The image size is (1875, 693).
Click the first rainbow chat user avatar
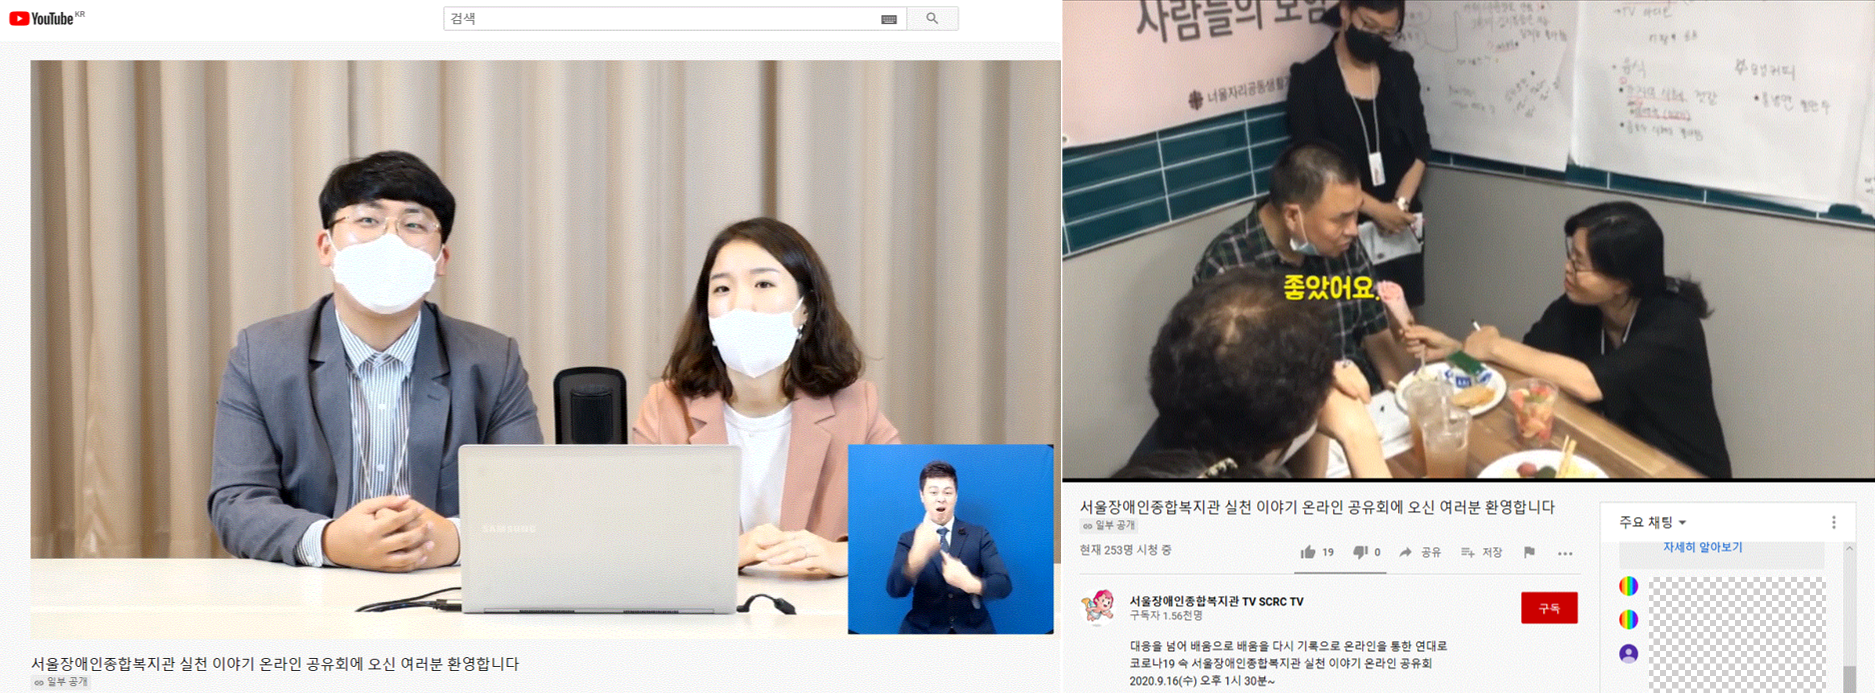click(1628, 586)
